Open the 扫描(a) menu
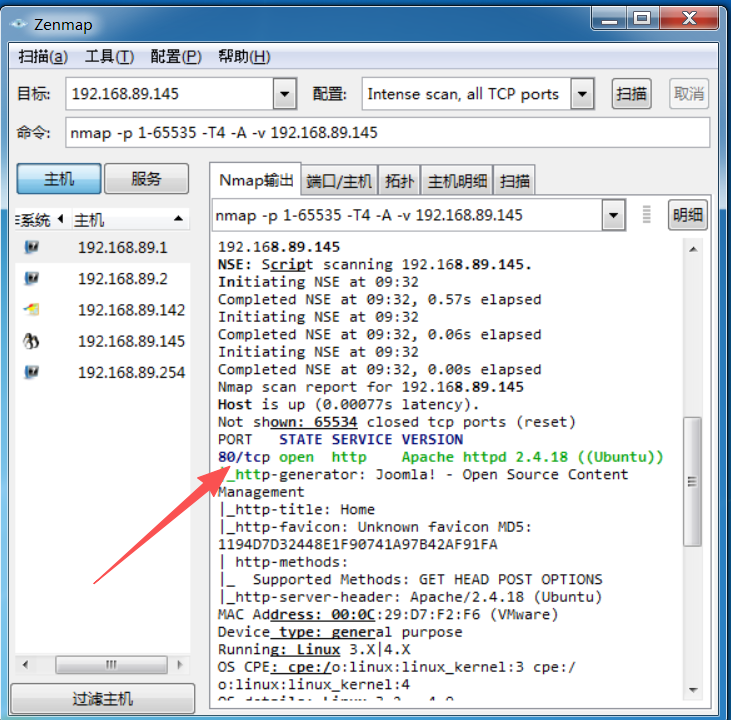The image size is (731, 720). [43, 57]
